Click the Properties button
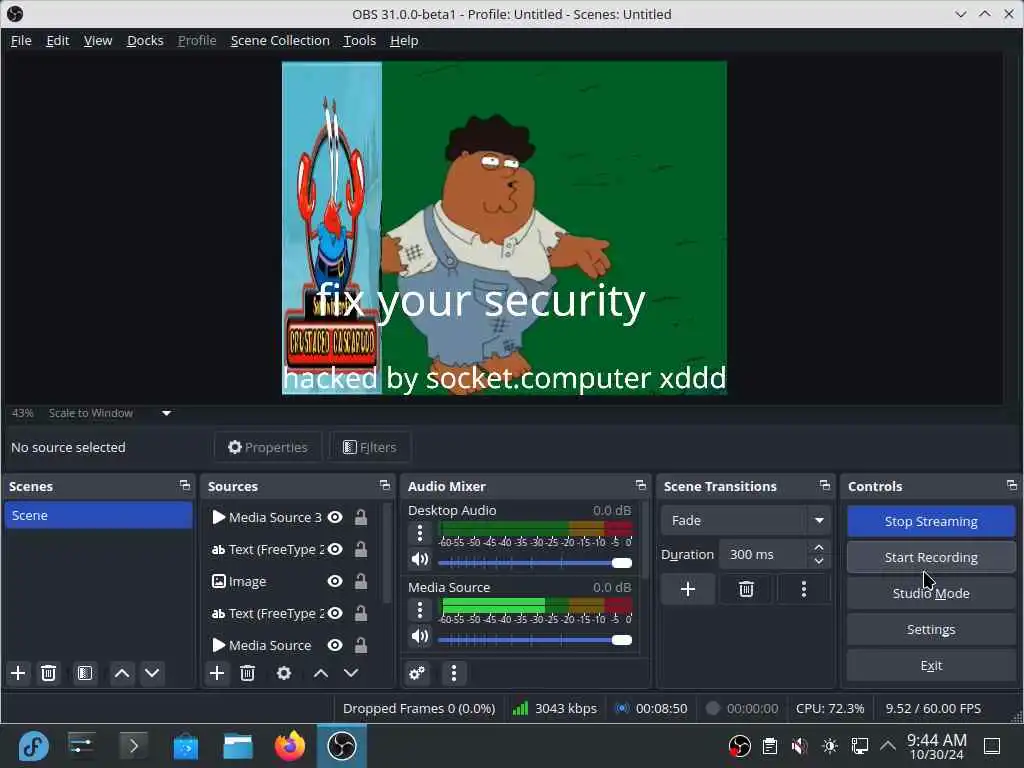The image size is (1024, 768). 268,447
